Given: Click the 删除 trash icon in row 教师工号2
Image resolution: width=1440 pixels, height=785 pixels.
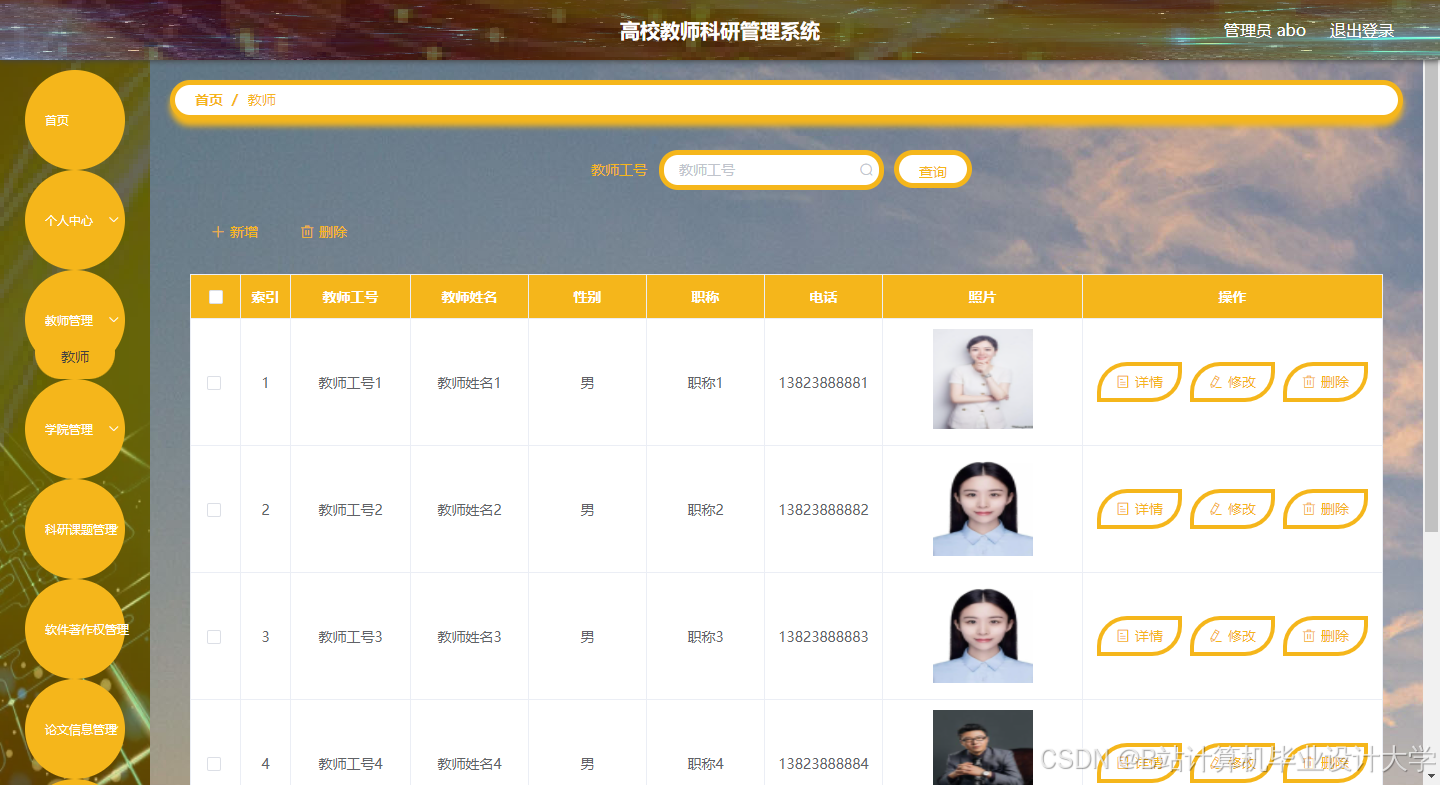Looking at the screenshot, I should point(1309,509).
